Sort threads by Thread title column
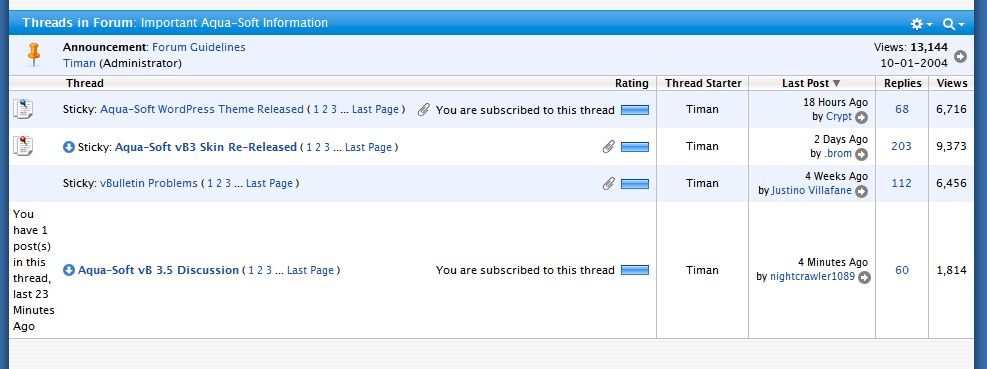 click(x=84, y=83)
